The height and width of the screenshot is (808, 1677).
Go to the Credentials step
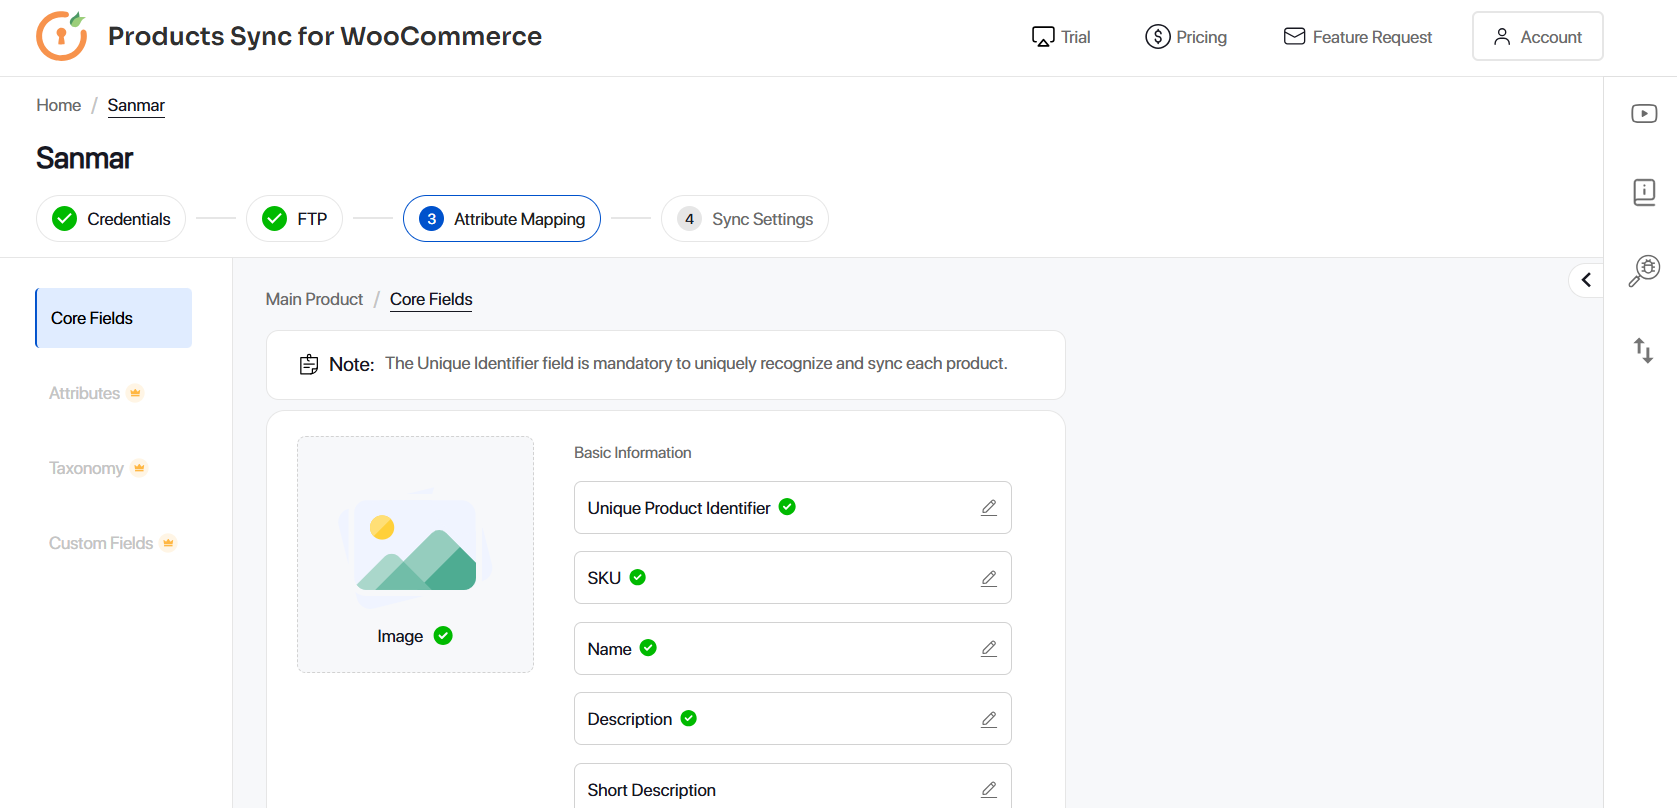tap(111, 219)
